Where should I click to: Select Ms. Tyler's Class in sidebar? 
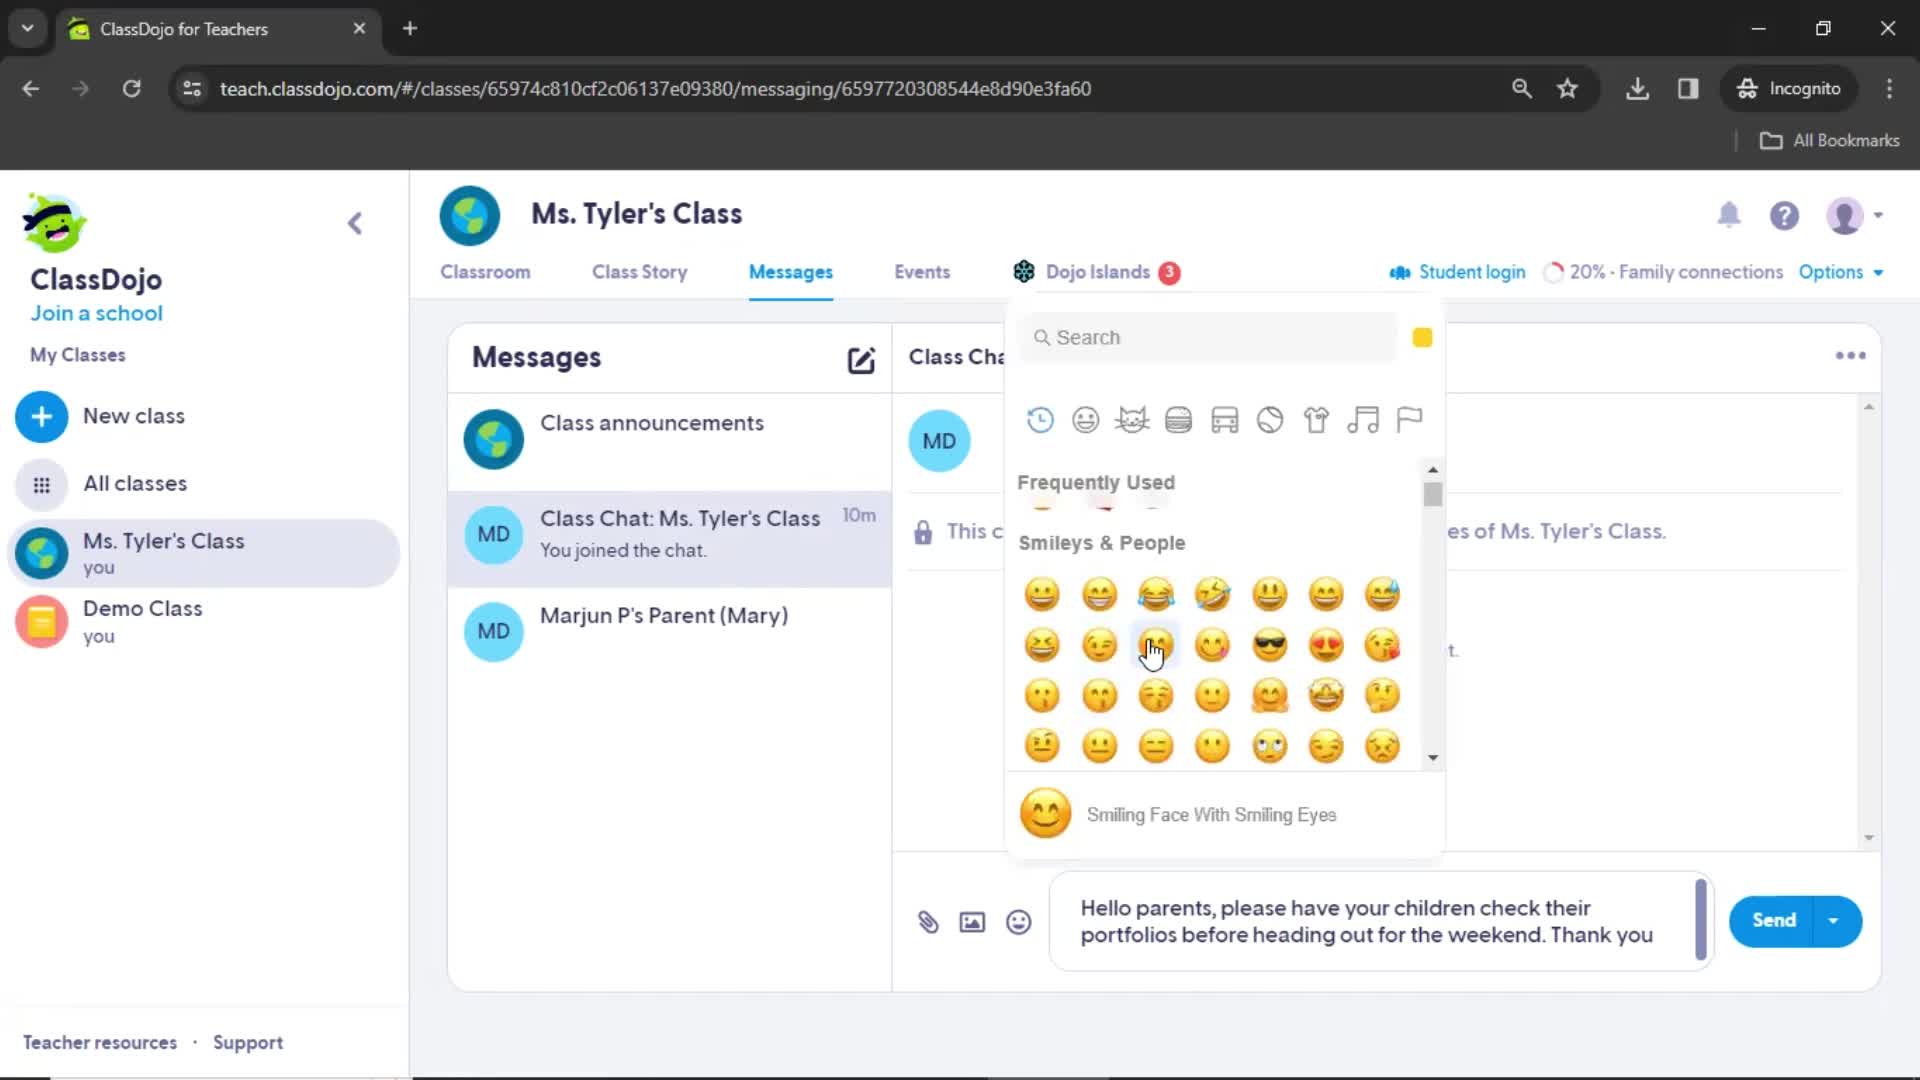[205, 553]
